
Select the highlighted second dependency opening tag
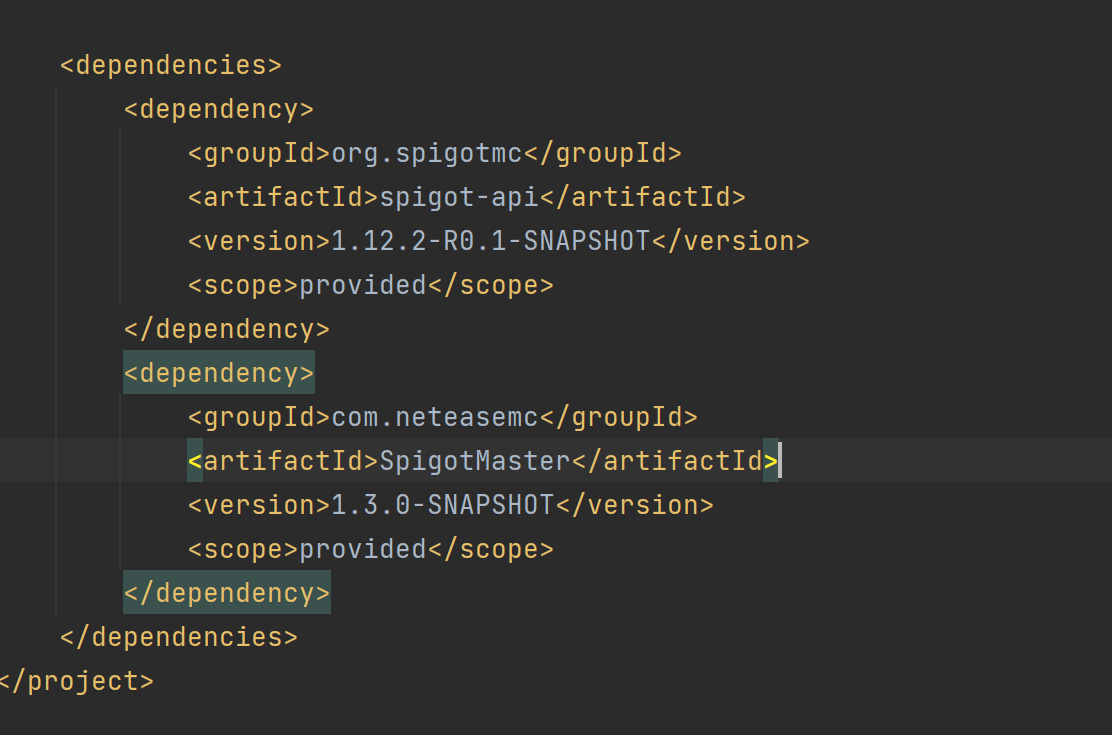pos(219,373)
